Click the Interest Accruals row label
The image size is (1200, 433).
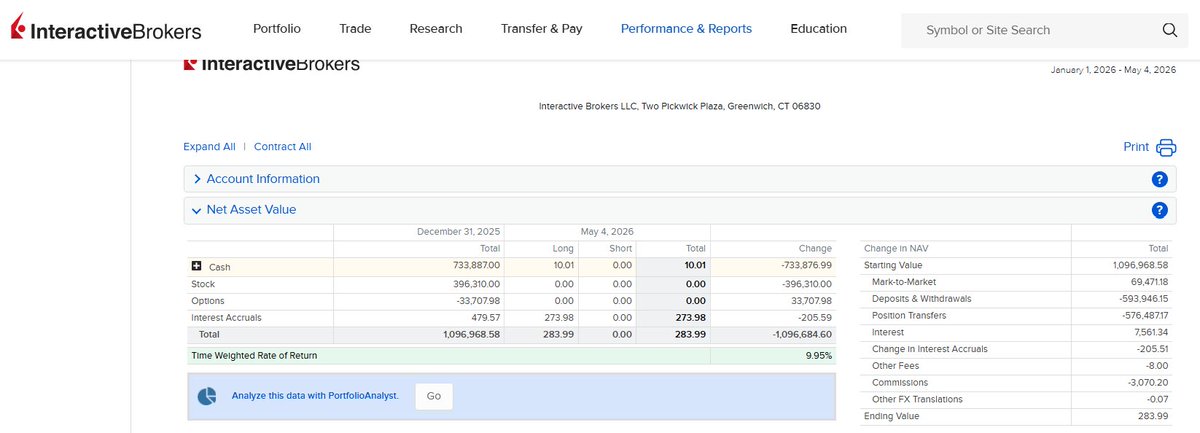click(226, 318)
